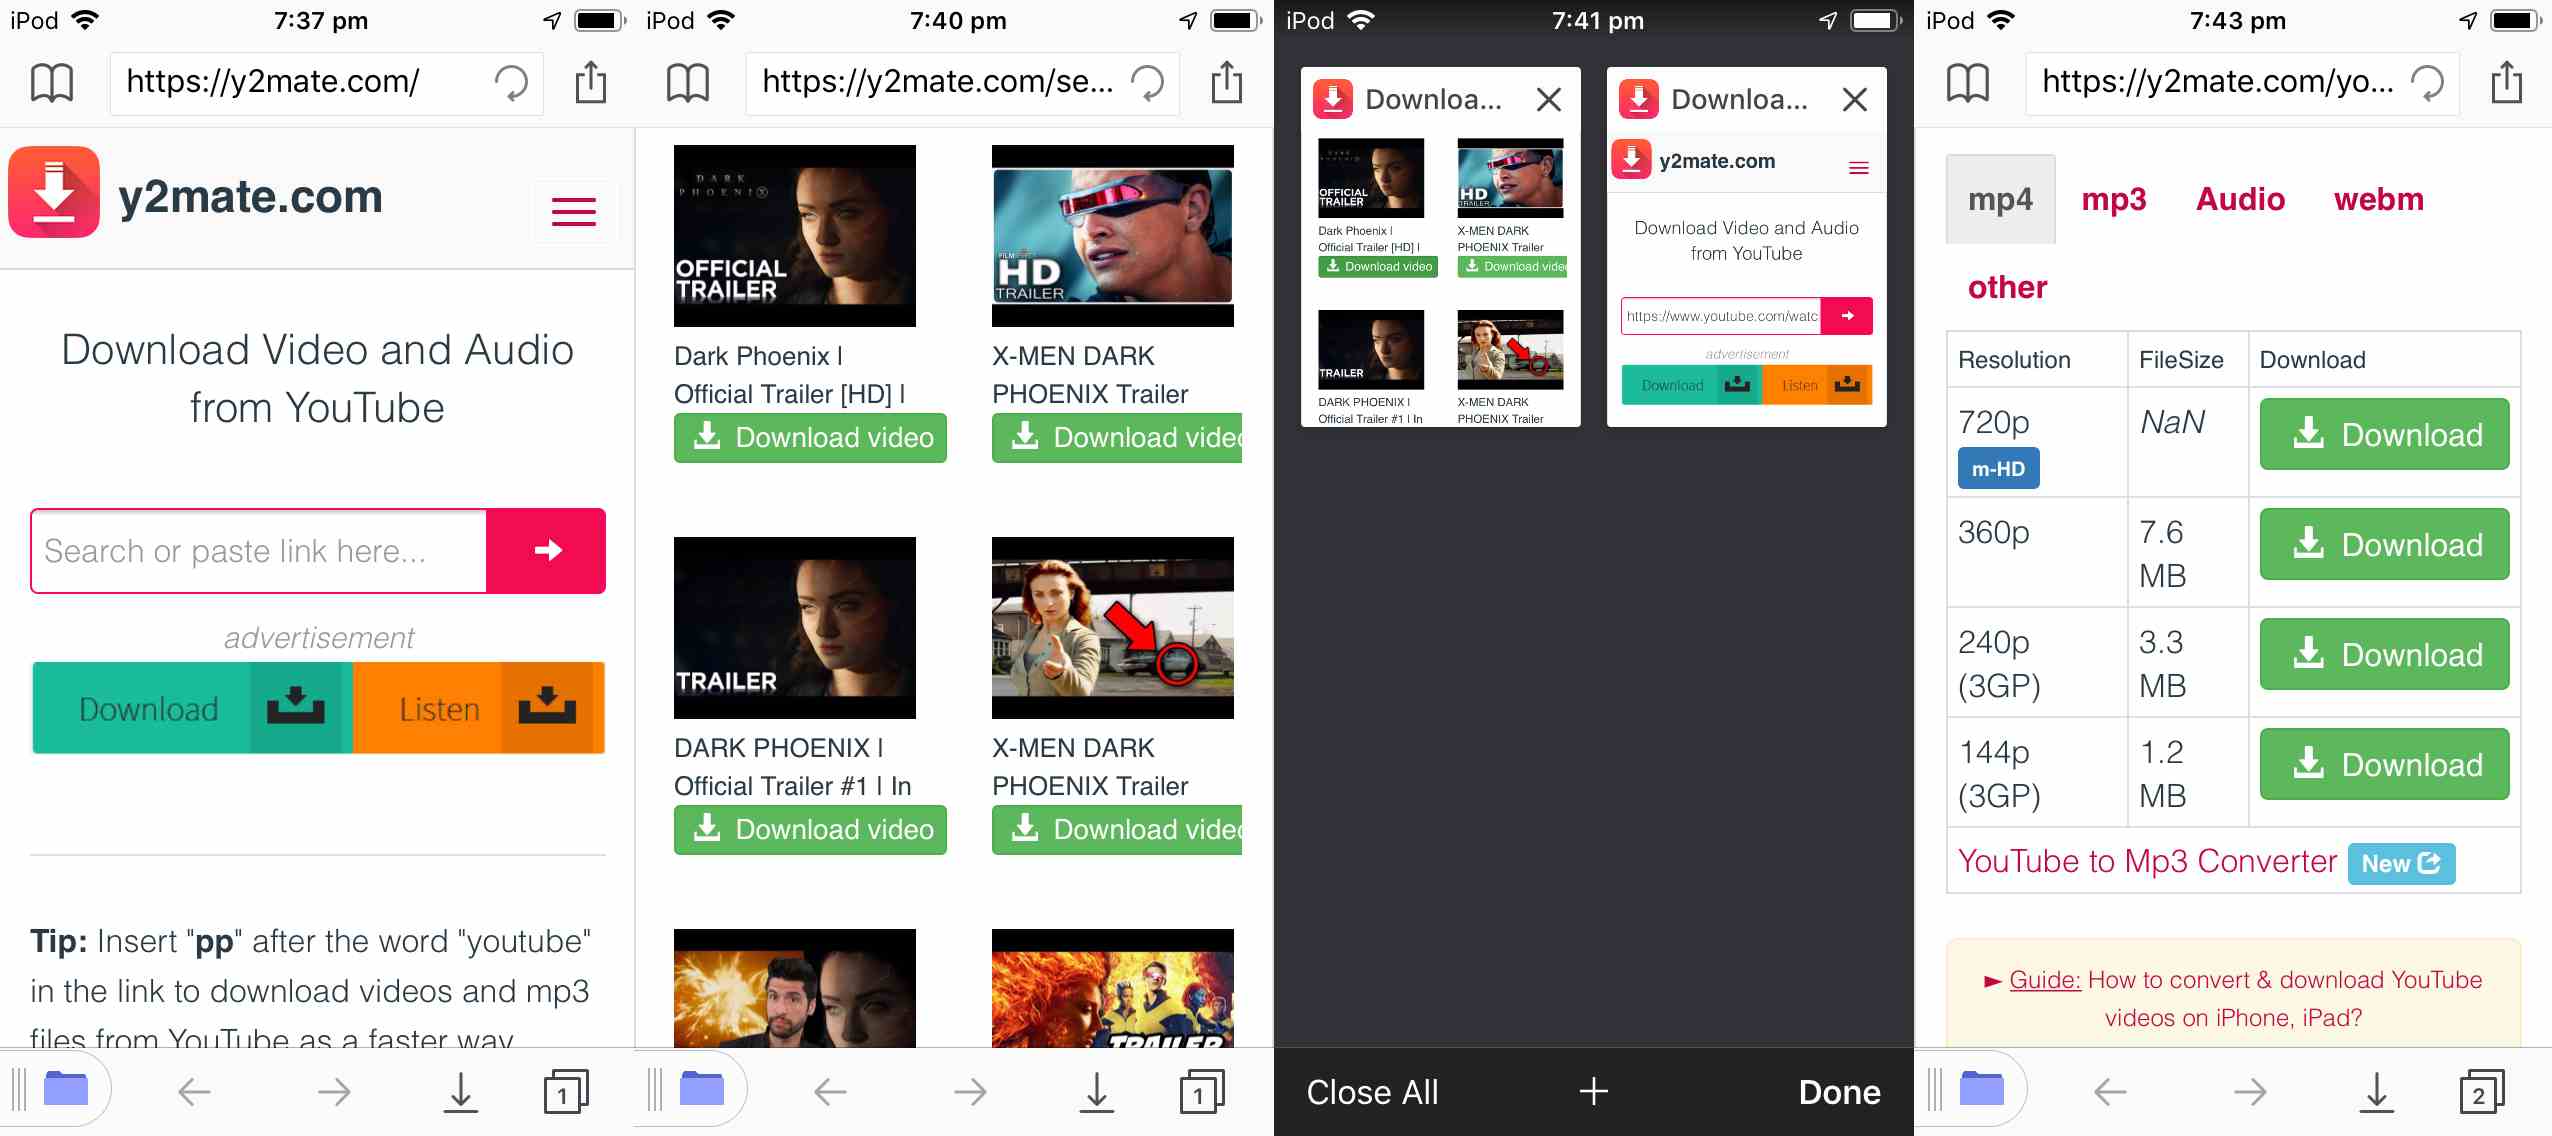Go back in first screen bottom bar
2552x1136 pixels.
pyautogui.click(x=194, y=1091)
